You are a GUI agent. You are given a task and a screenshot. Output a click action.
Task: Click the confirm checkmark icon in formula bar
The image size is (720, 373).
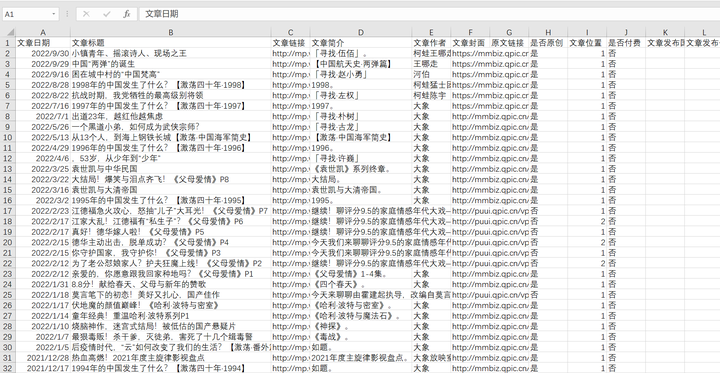pyautogui.click(x=107, y=14)
